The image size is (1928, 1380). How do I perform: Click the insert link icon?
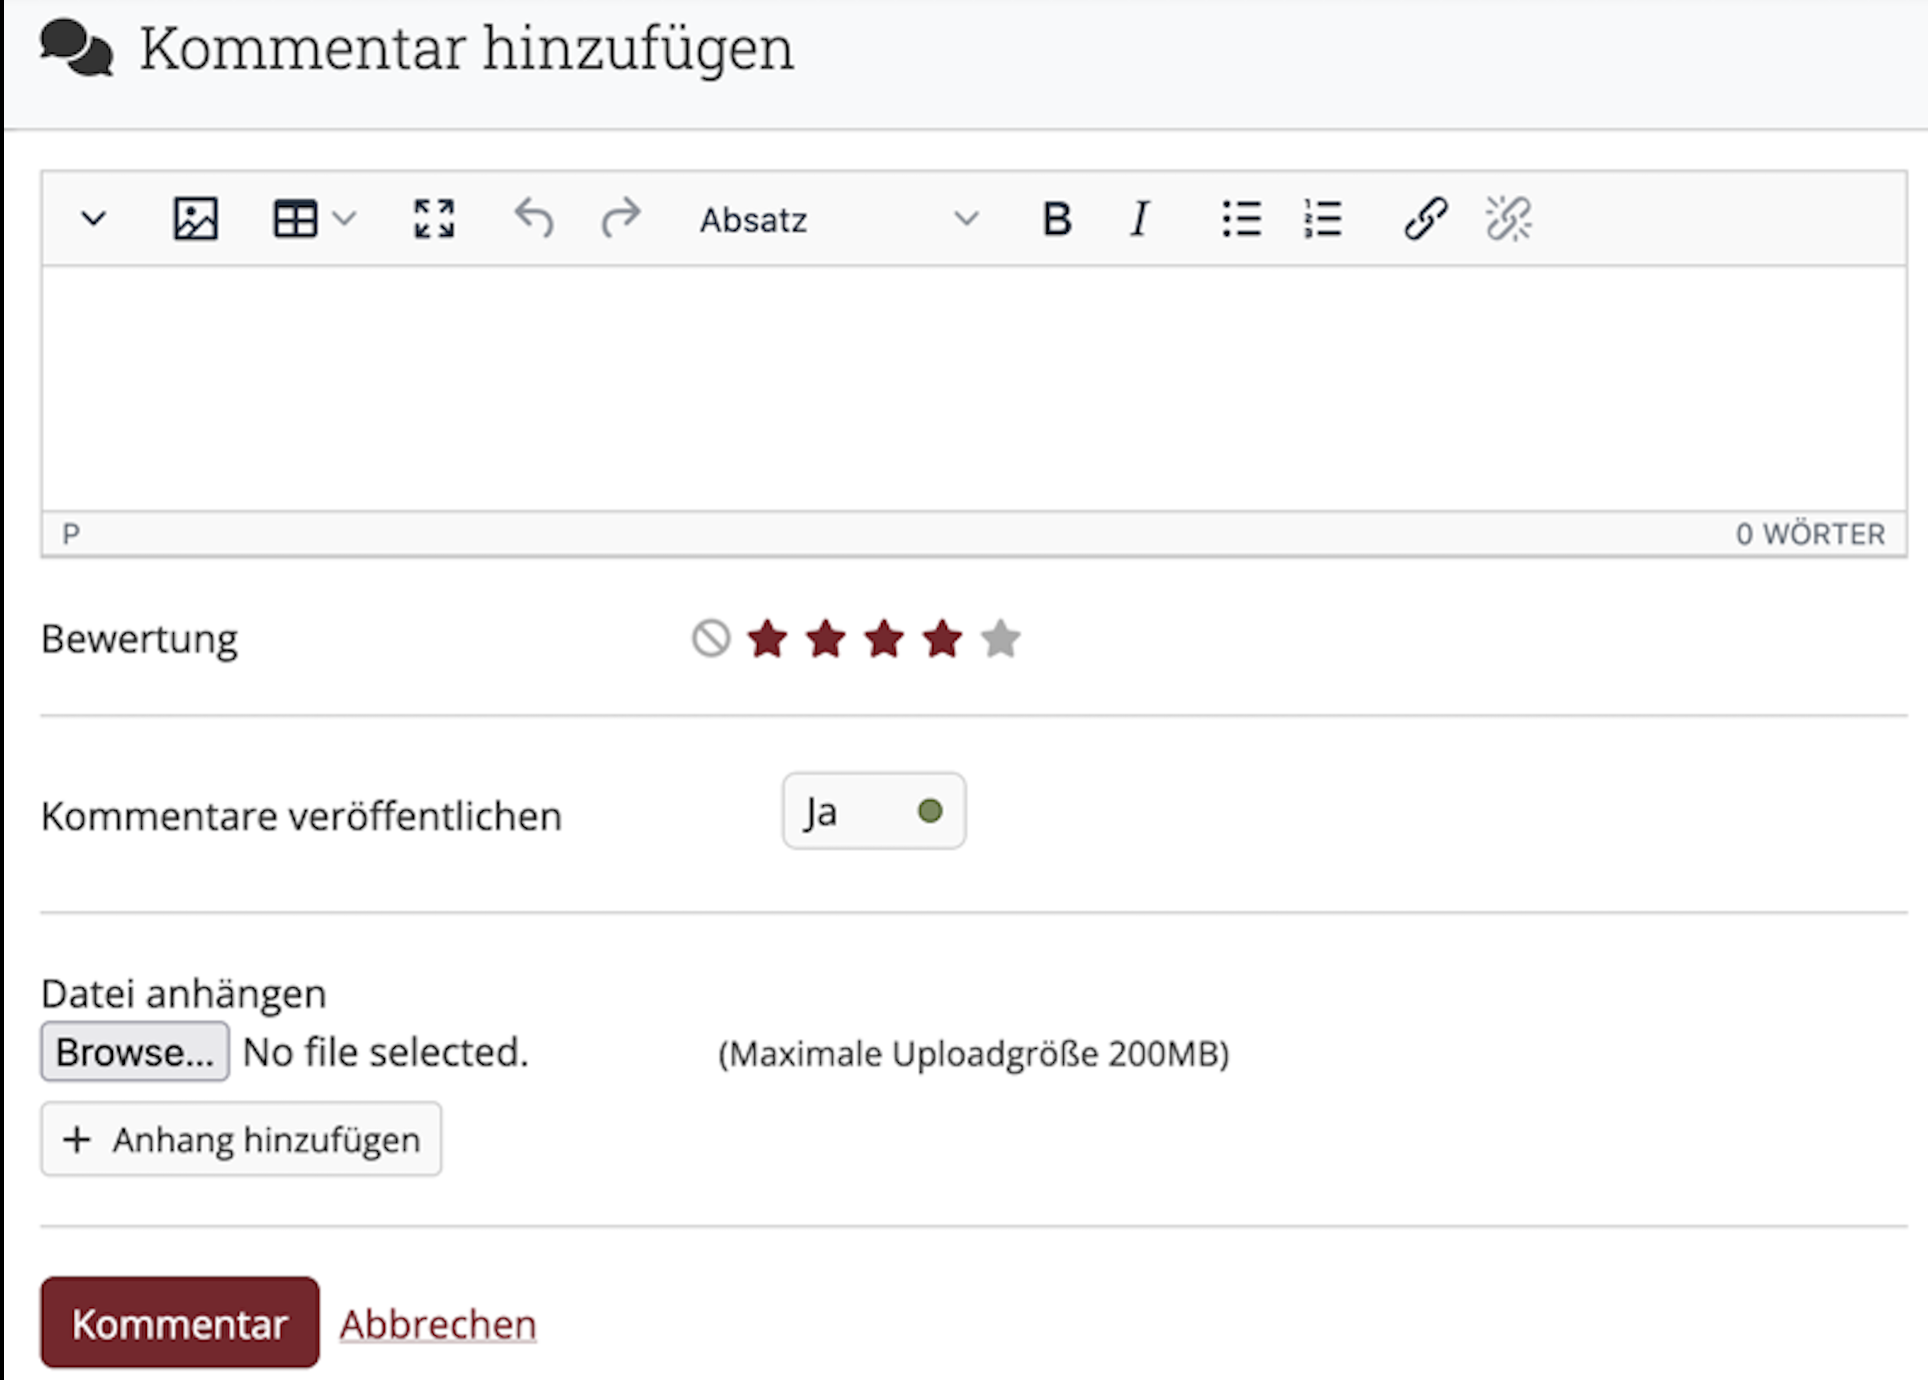[x=1425, y=218]
